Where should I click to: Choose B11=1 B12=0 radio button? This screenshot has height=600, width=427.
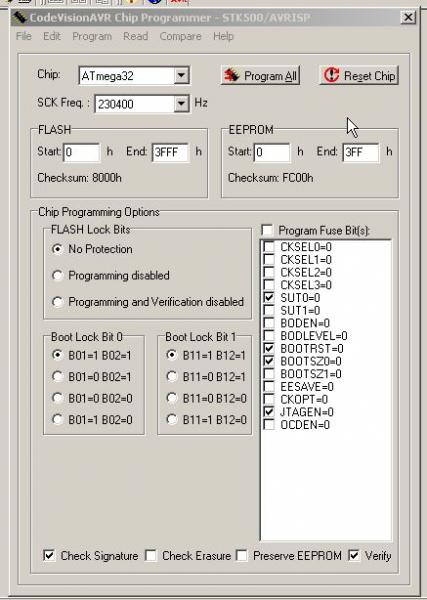tap(171, 420)
